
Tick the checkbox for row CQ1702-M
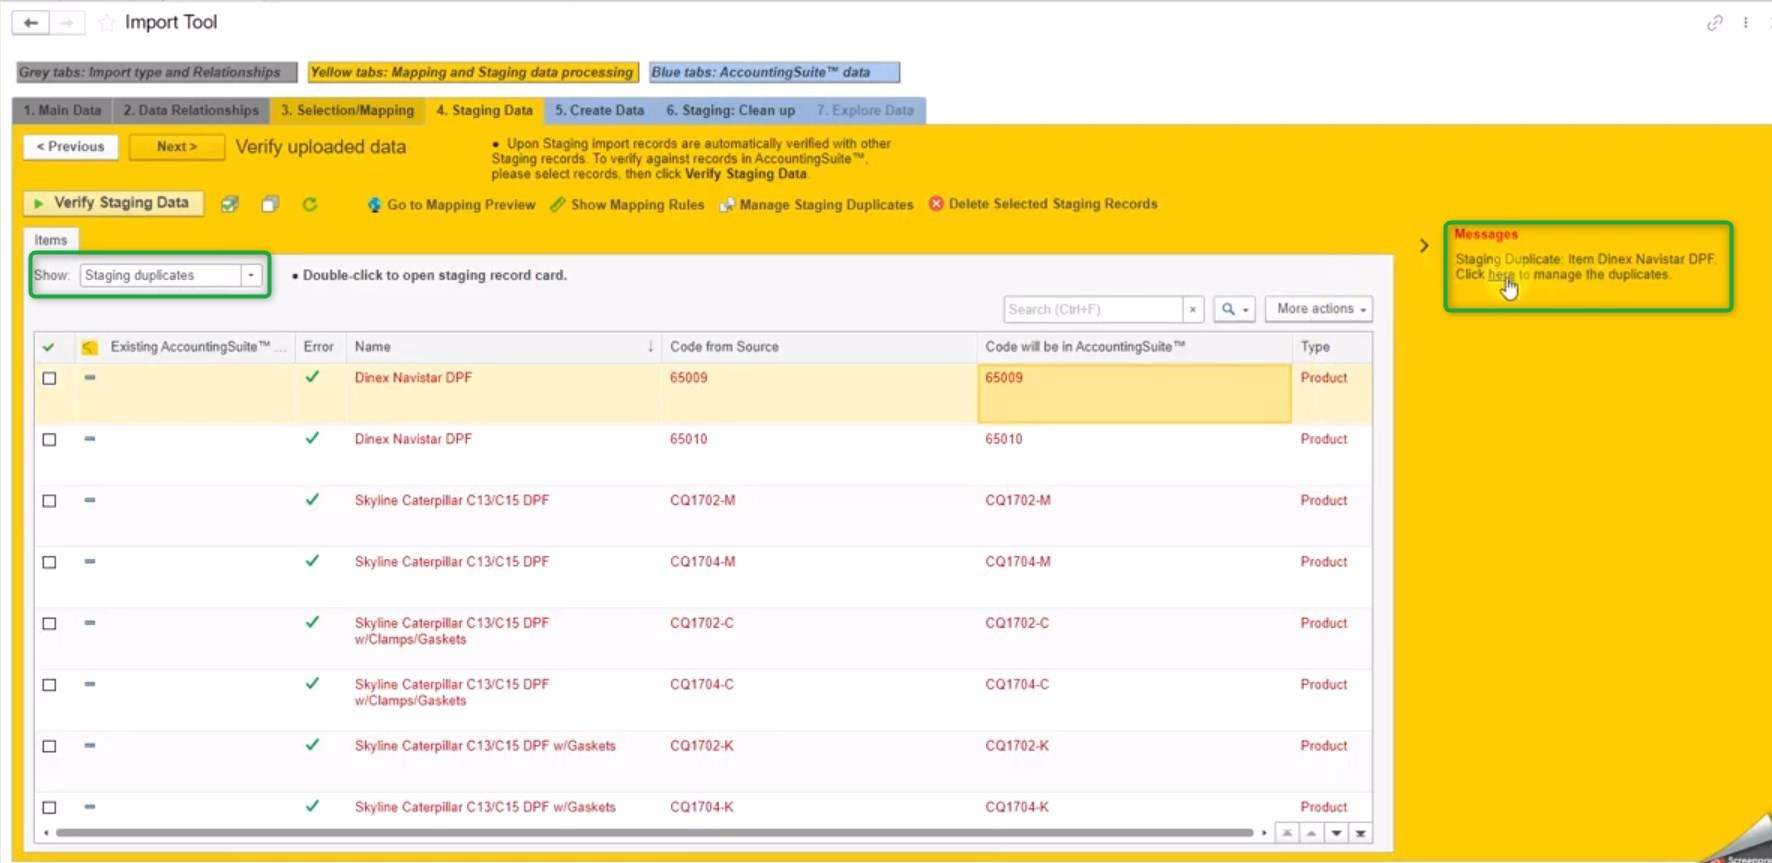click(49, 501)
